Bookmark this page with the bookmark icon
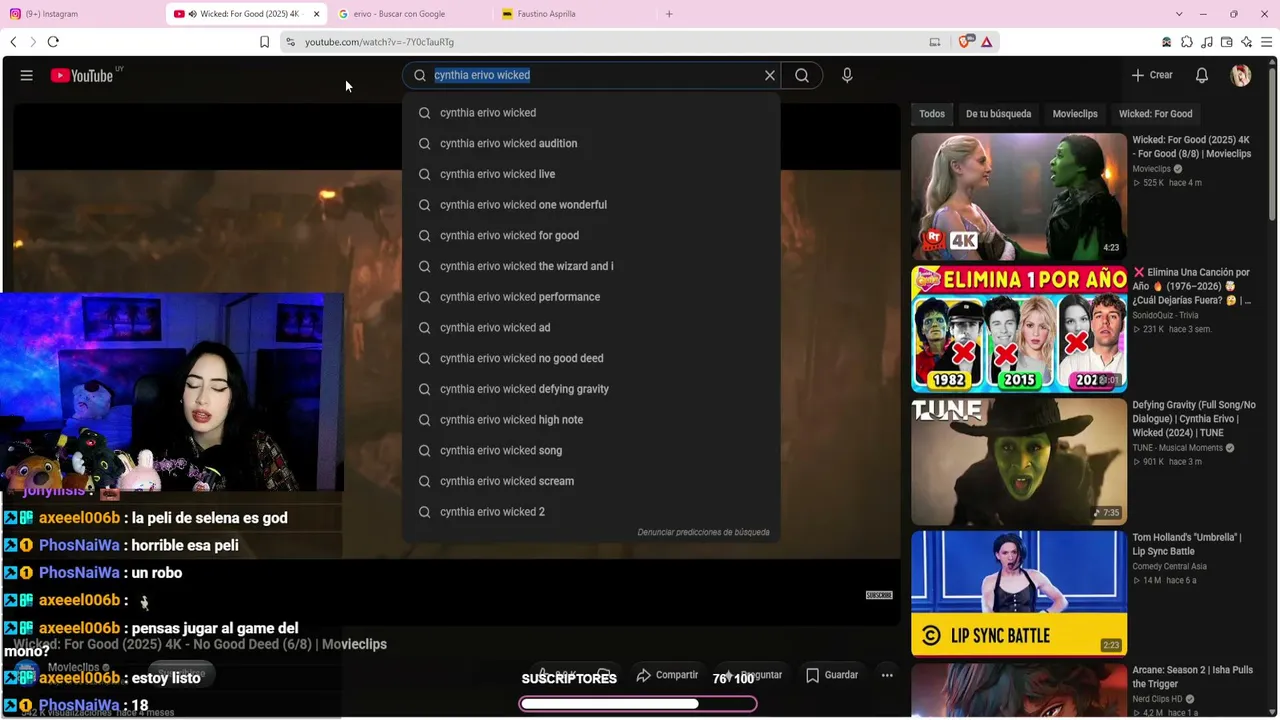The width and height of the screenshot is (1280, 720). [264, 42]
